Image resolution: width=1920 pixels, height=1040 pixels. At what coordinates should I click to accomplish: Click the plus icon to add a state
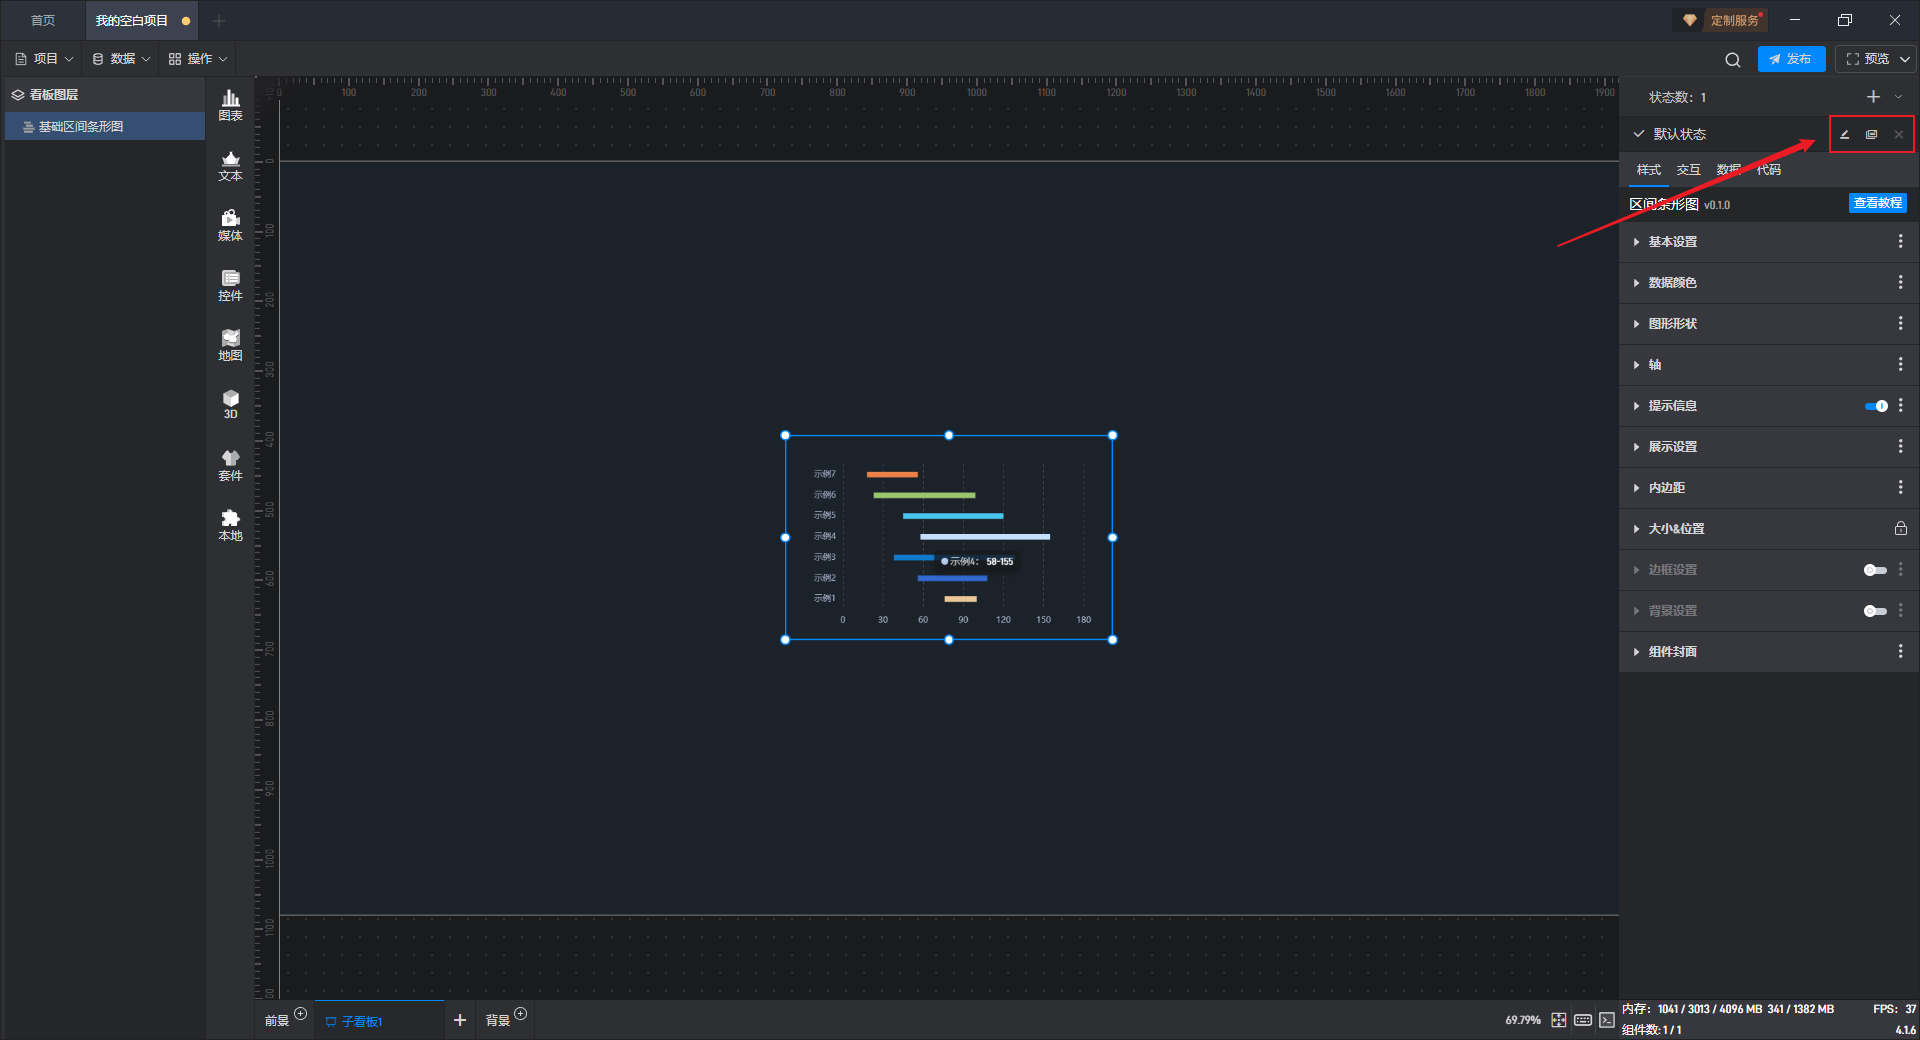[1873, 97]
